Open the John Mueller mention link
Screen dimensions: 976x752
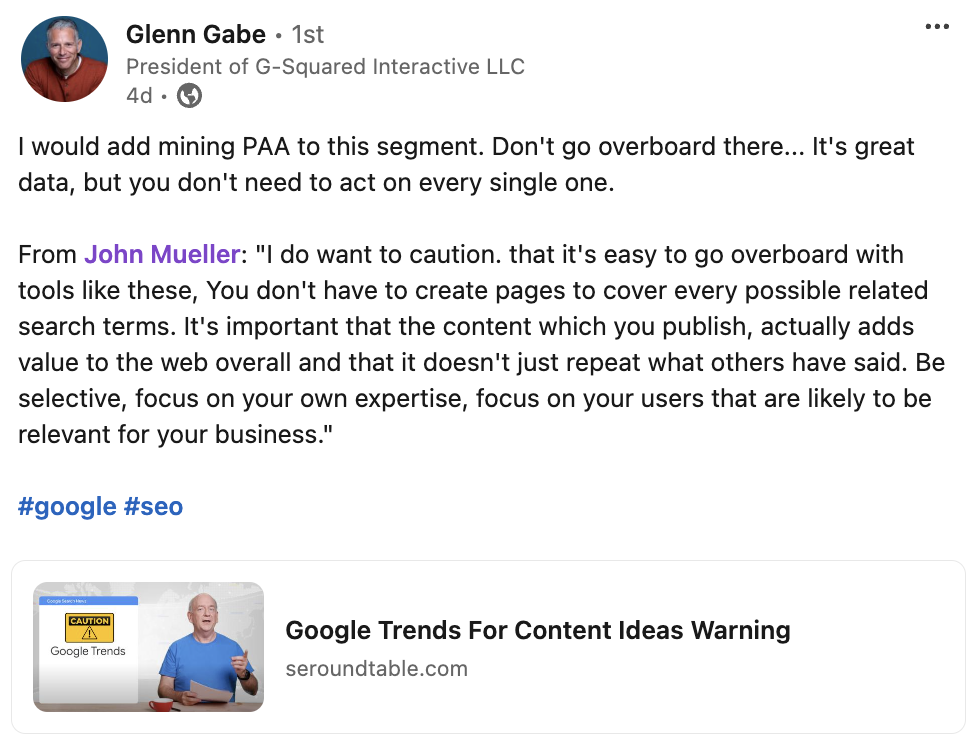[x=161, y=254]
